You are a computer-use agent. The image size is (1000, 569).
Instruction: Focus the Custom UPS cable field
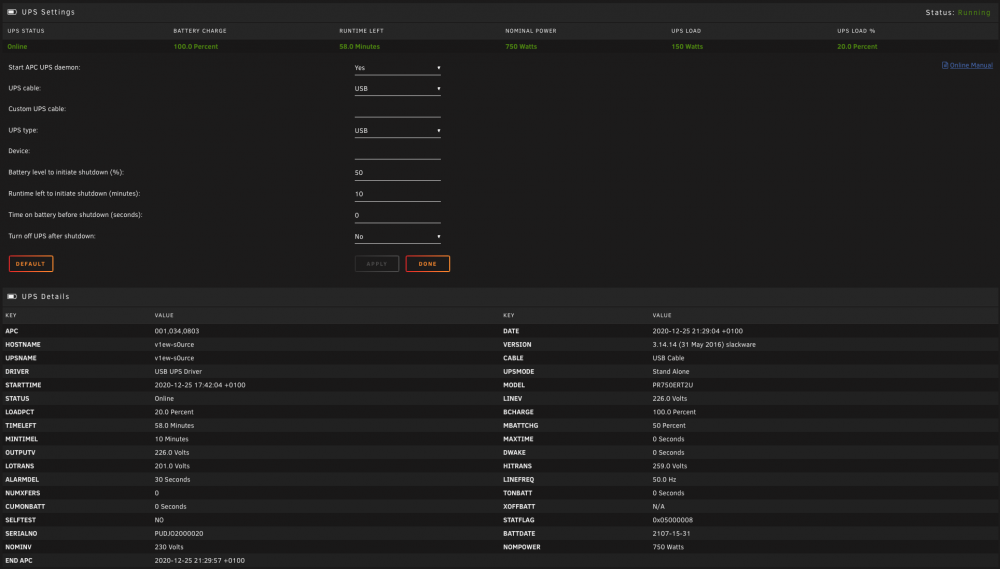point(397,110)
